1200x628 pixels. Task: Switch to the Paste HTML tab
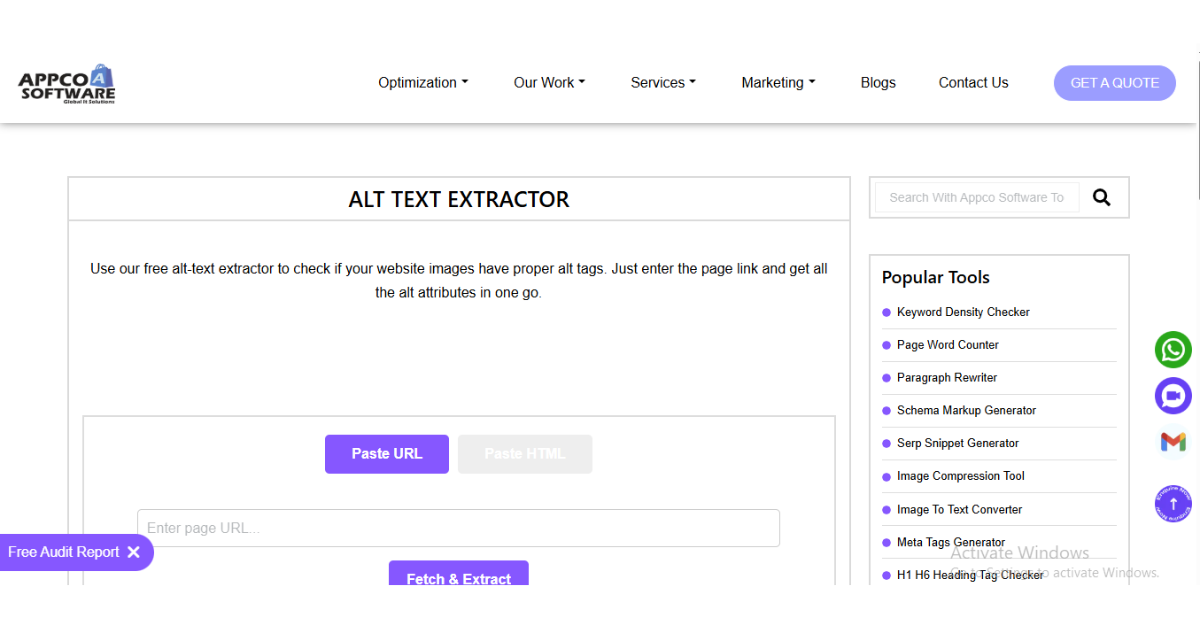[525, 454]
